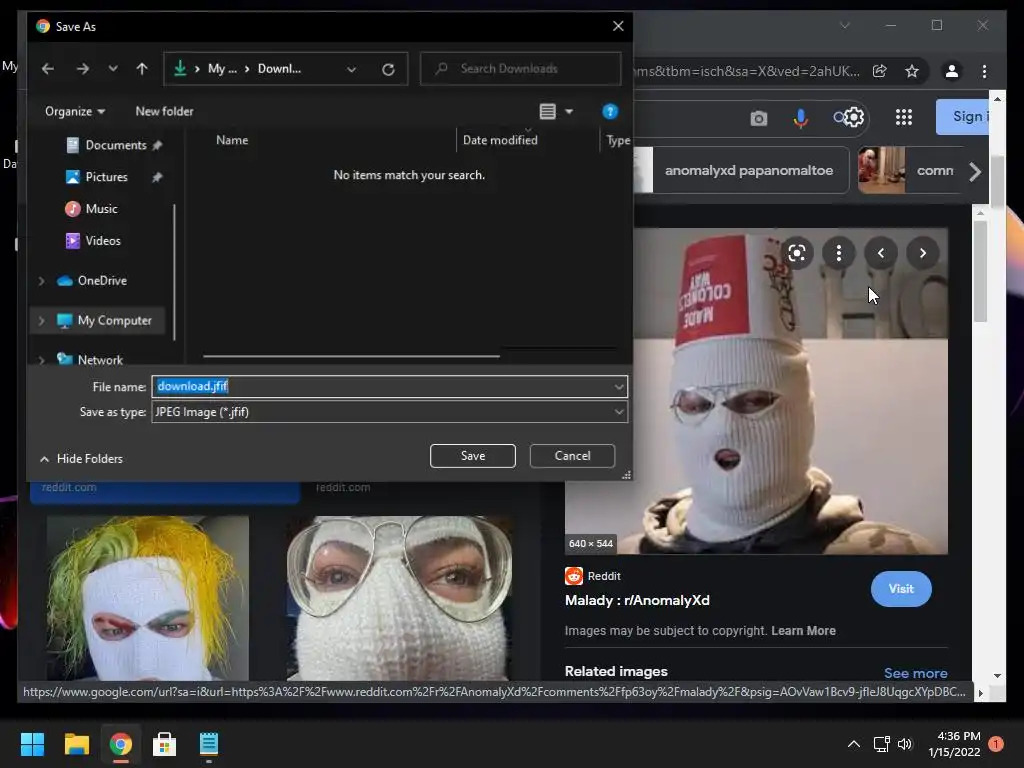This screenshot has width=1024, height=768.
Task: Share this page icon in Chrome
Action: click(880, 71)
